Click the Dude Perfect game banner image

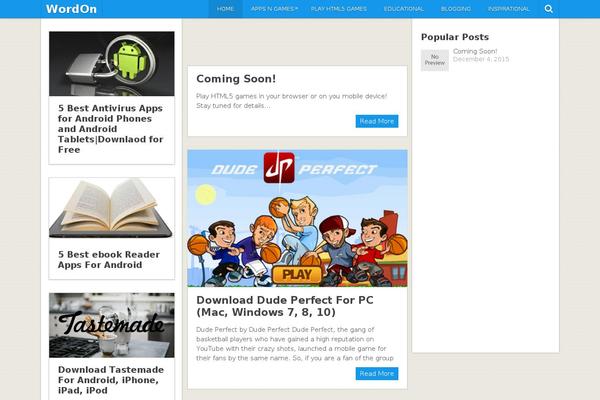coord(297,218)
